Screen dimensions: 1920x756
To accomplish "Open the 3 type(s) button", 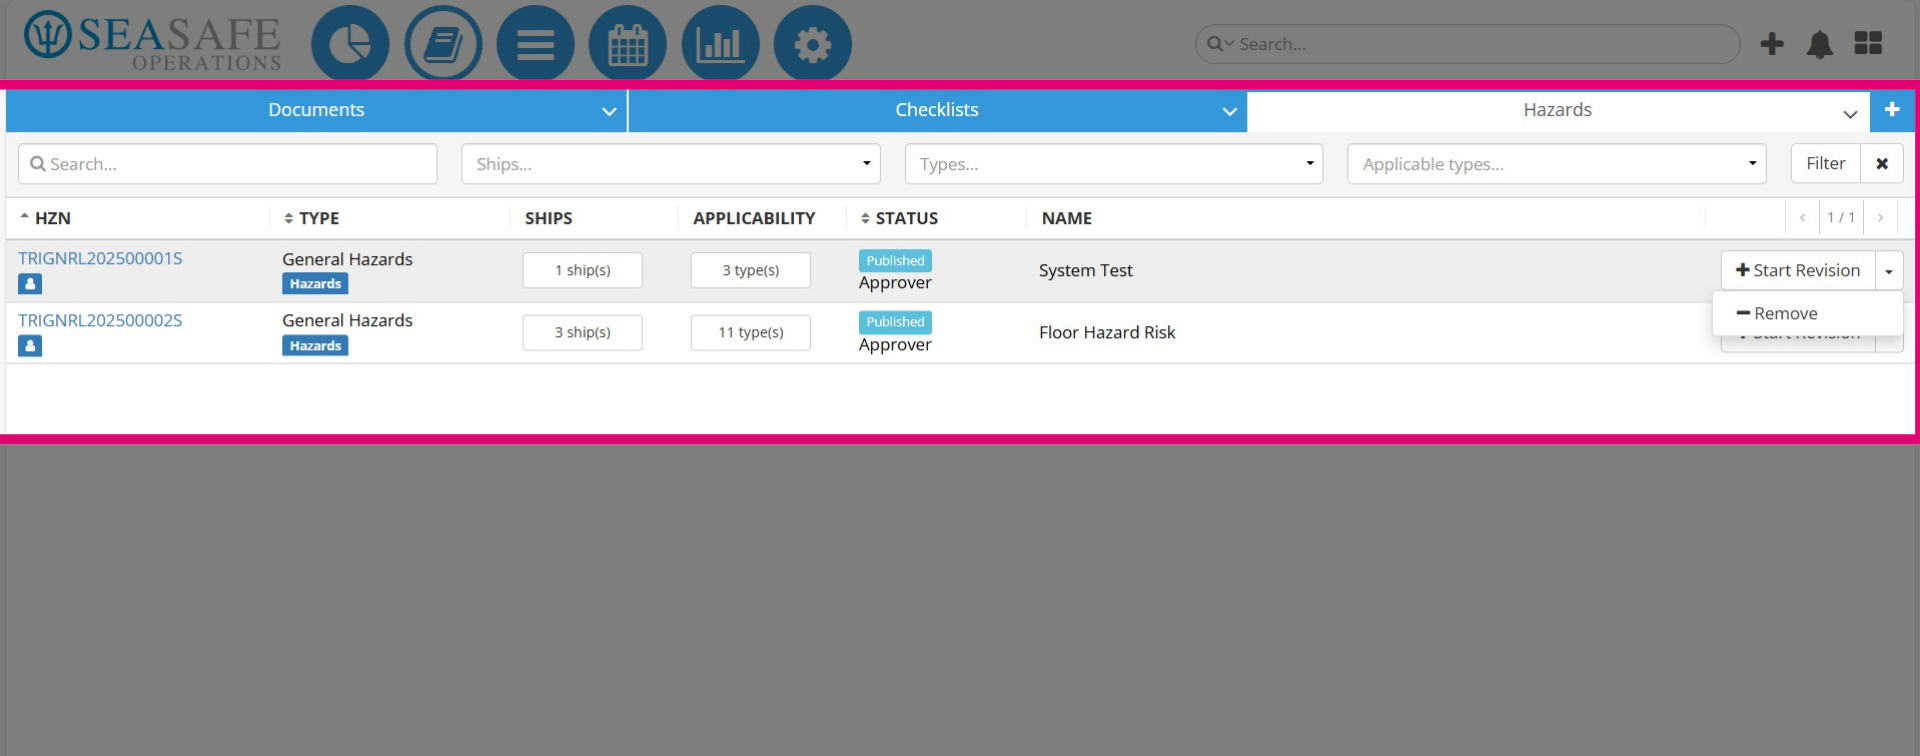I will pyautogui.click(x=751, y=271).
